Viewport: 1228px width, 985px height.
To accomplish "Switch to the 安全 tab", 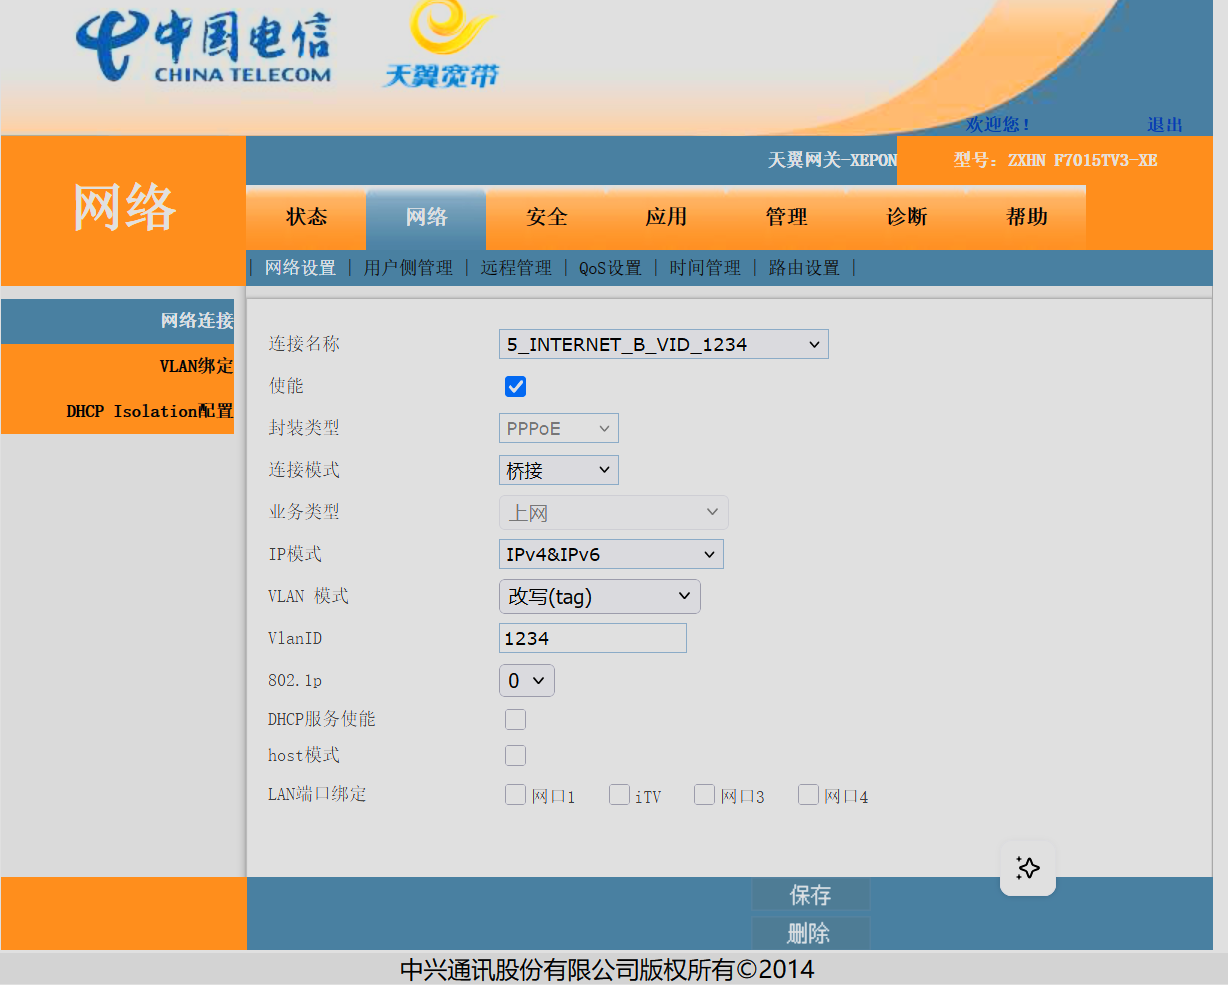I will 546,218.
